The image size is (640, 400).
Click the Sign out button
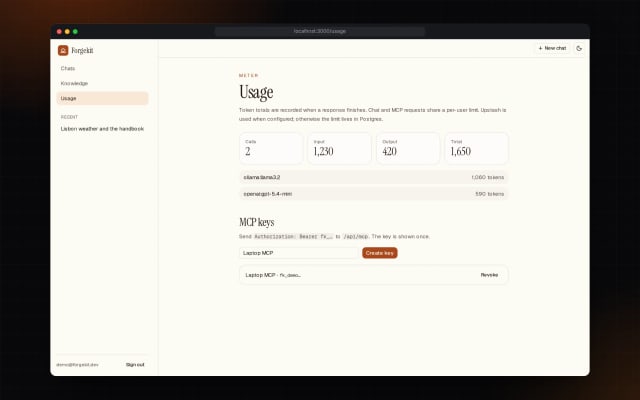pos(135,364)
